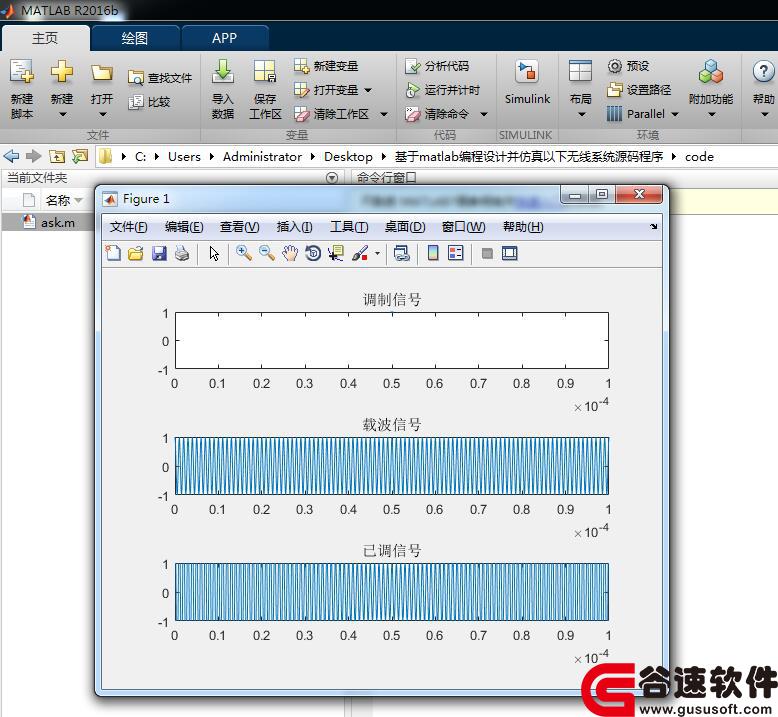Open the Help (帮助) menu in Figure 1
778x717 pixels.
pos(523,227)
